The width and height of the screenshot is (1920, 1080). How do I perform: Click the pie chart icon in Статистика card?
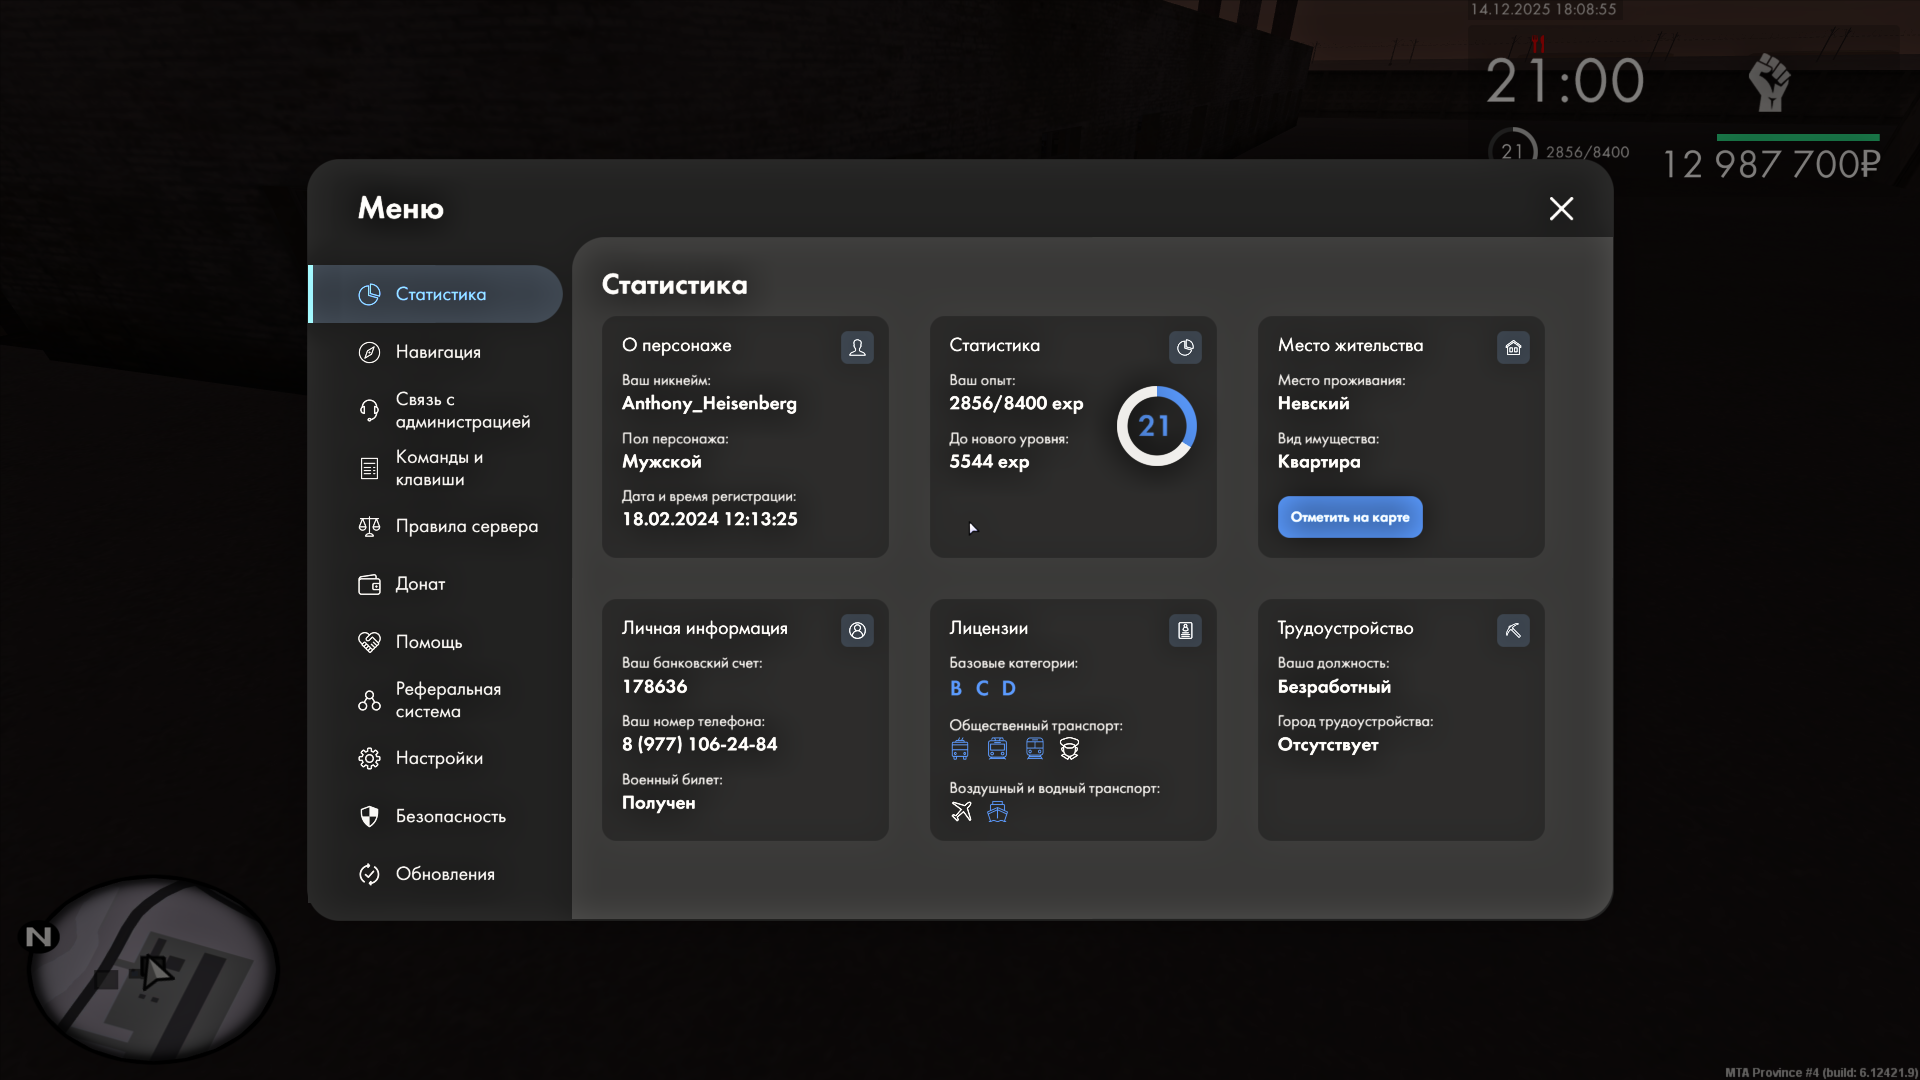pos(1185,347)
